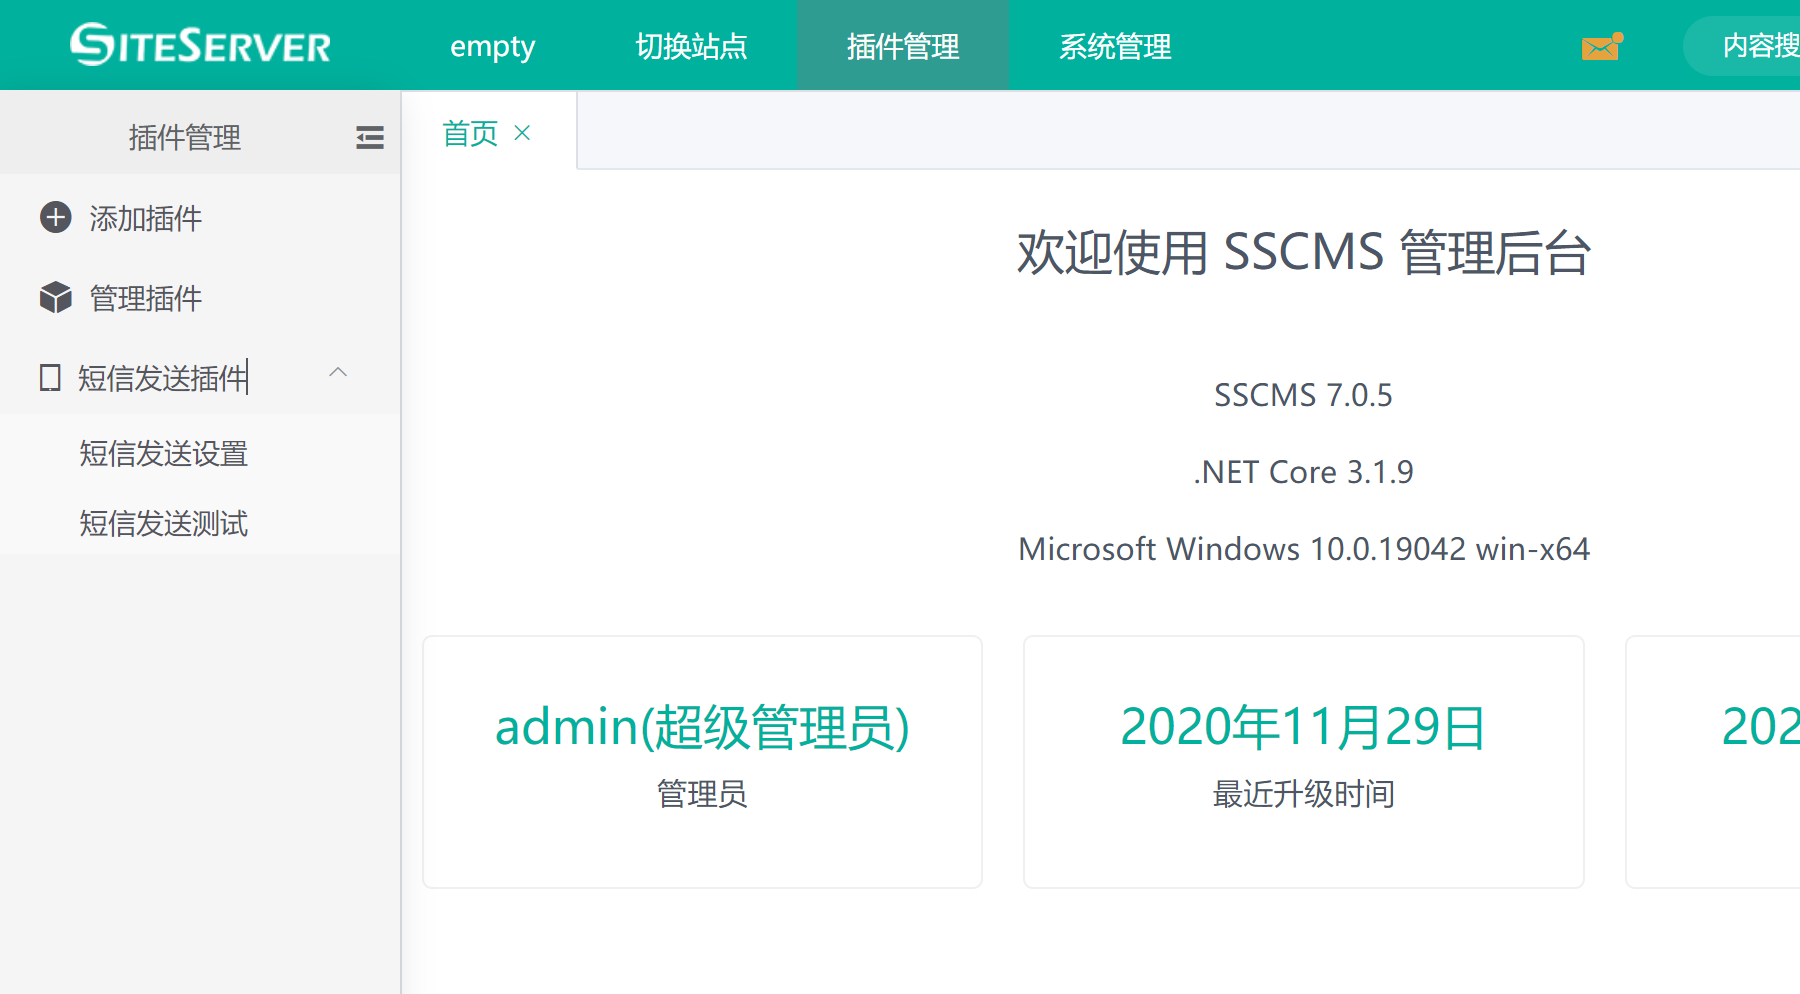Image resolution: width=1800 pixels, height=994 pixels.
Task: Click the 添加插件 sidebar item
Action: (146, 218)
